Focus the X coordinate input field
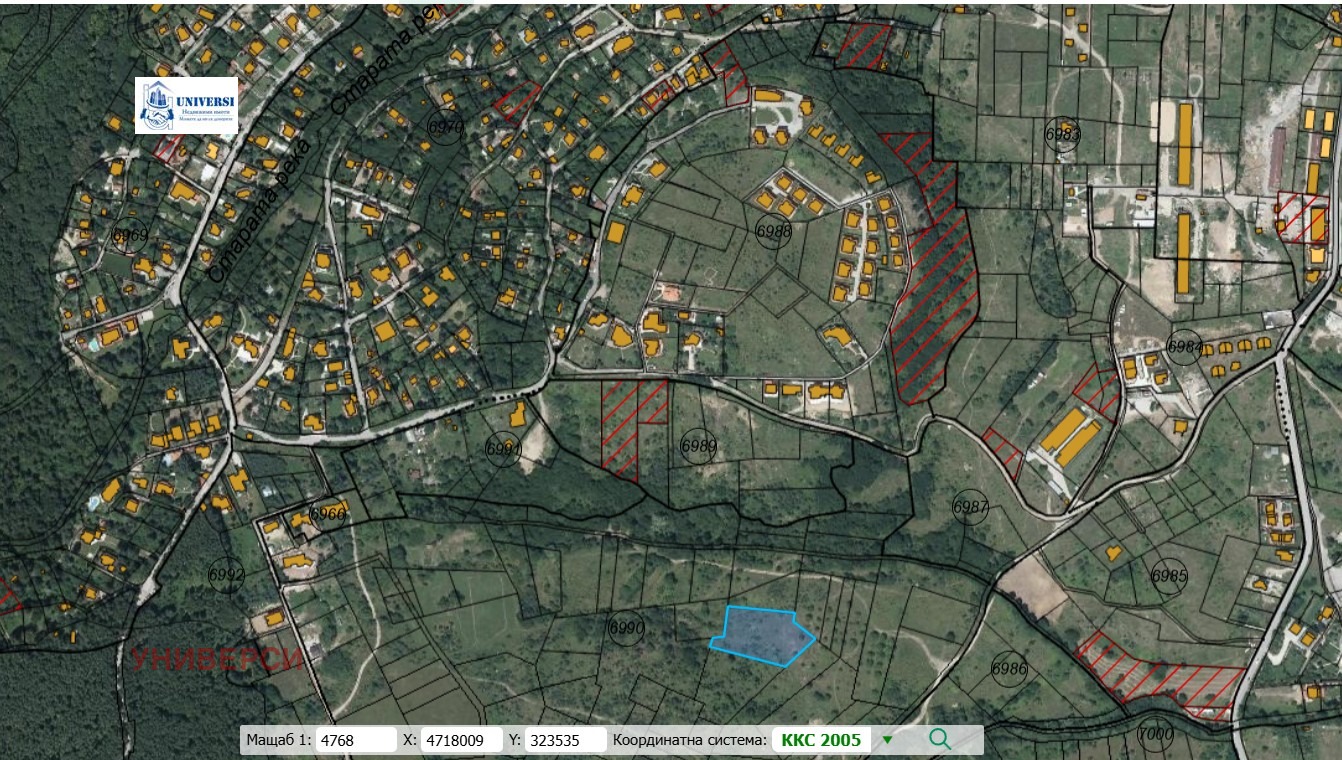 (460, 740)
